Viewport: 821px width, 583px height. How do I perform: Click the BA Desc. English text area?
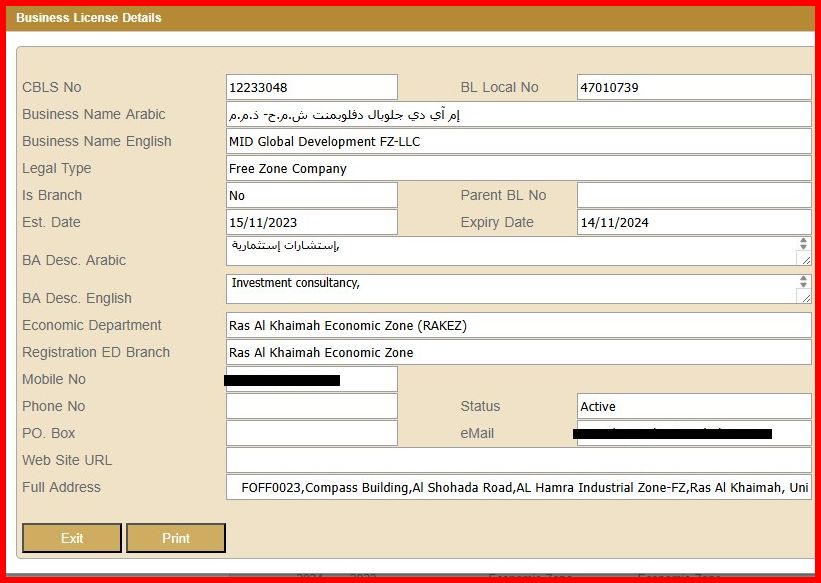[x=519, y=289]
